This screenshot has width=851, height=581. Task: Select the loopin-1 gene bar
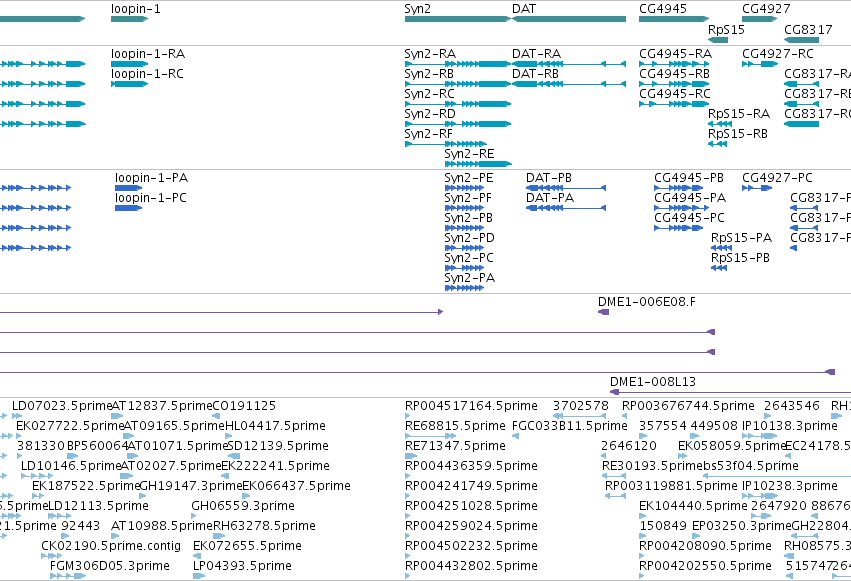tap(129, 19)
